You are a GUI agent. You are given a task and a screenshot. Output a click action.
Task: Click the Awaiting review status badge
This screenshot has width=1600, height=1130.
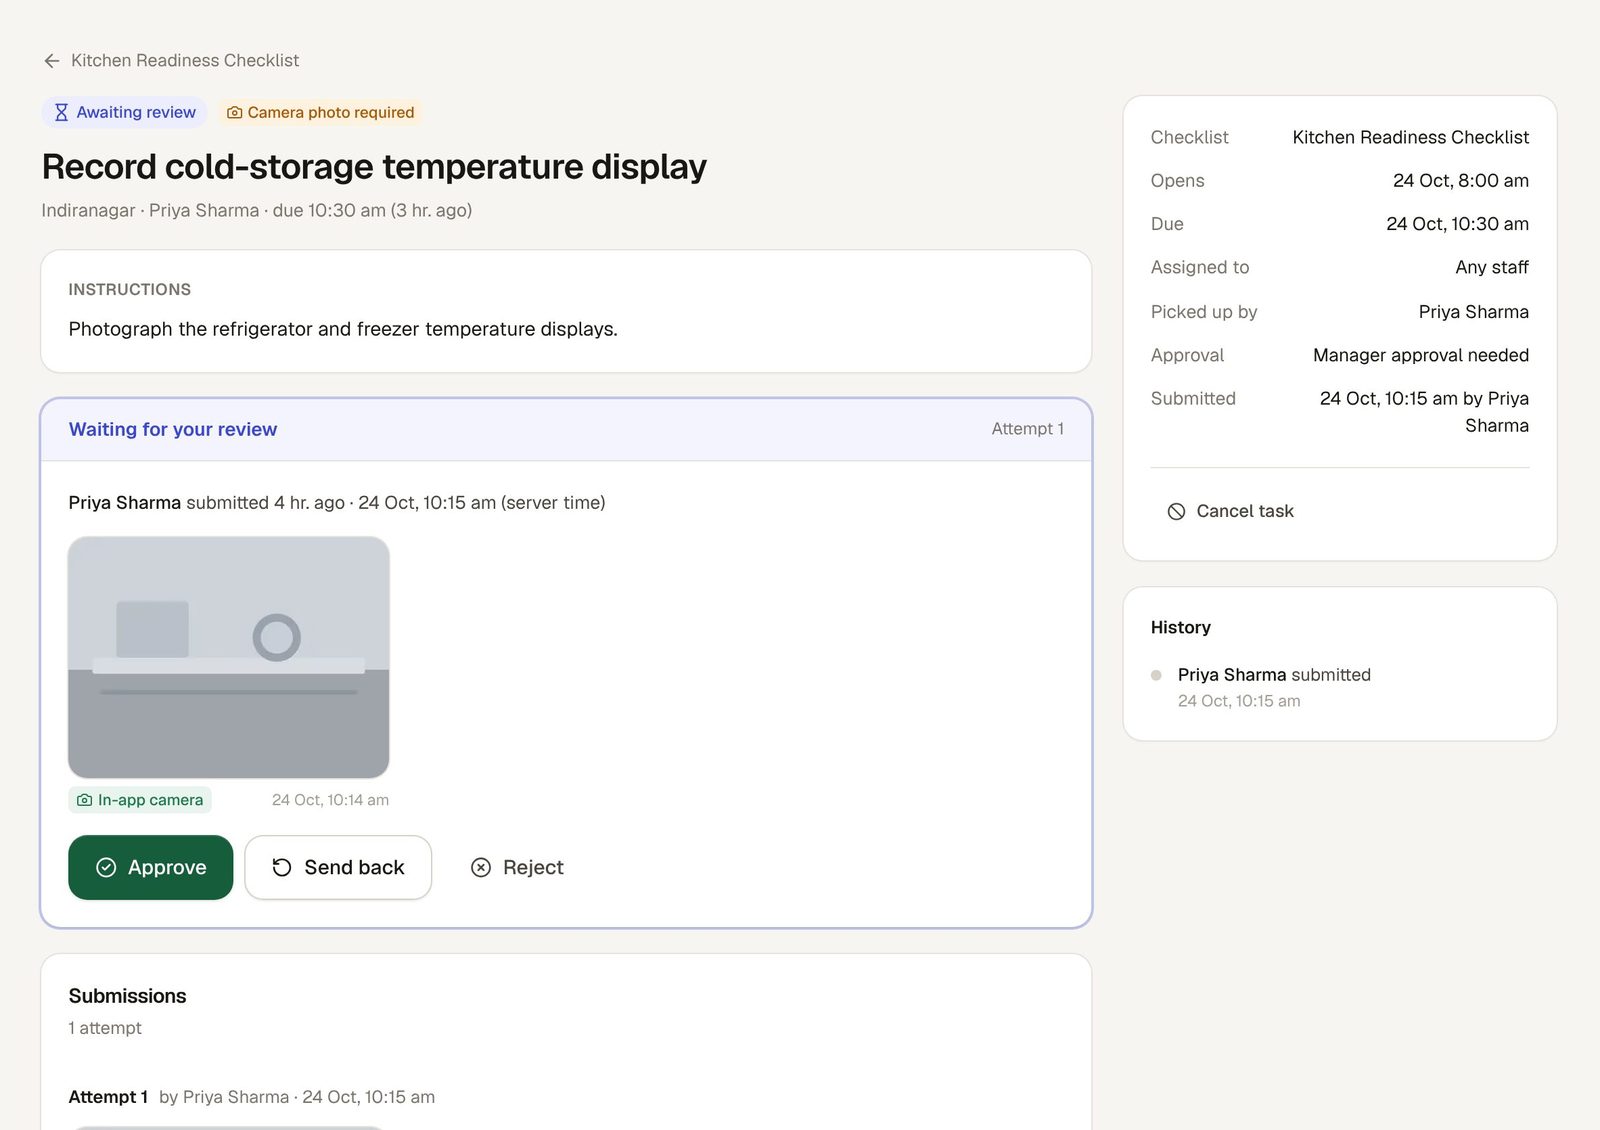pos(124,112)
